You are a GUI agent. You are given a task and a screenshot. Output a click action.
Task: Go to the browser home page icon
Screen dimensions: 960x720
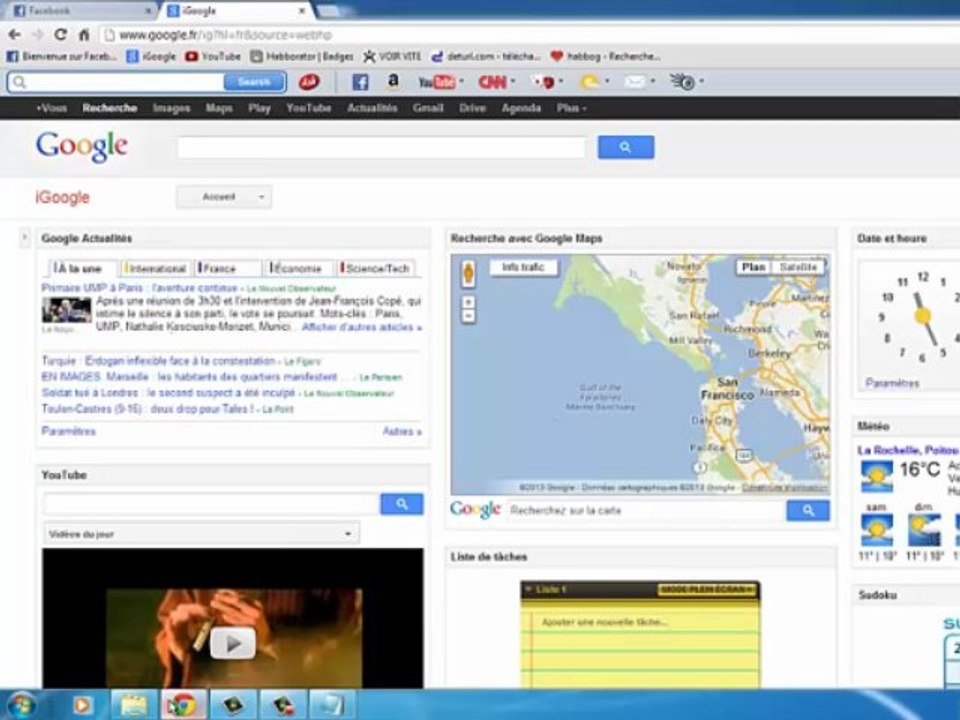click(84, 35)
